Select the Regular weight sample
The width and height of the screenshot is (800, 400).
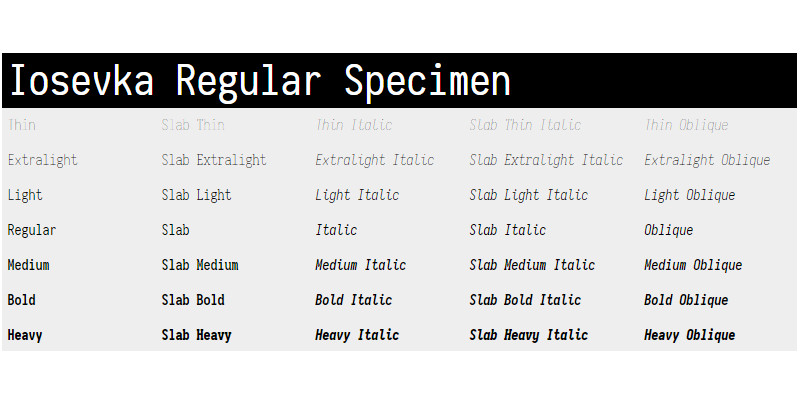point(32,230)
